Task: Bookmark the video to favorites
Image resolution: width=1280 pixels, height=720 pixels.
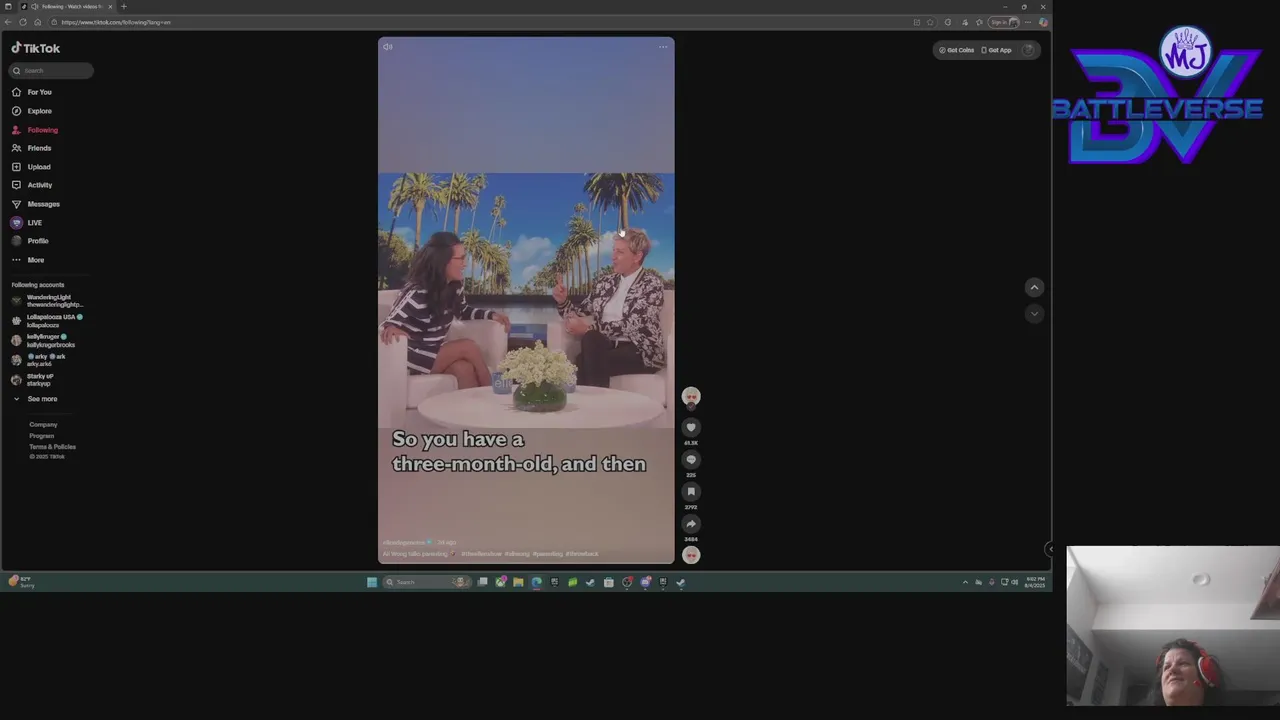Action: pyautogui.click(x=691, y=492)
